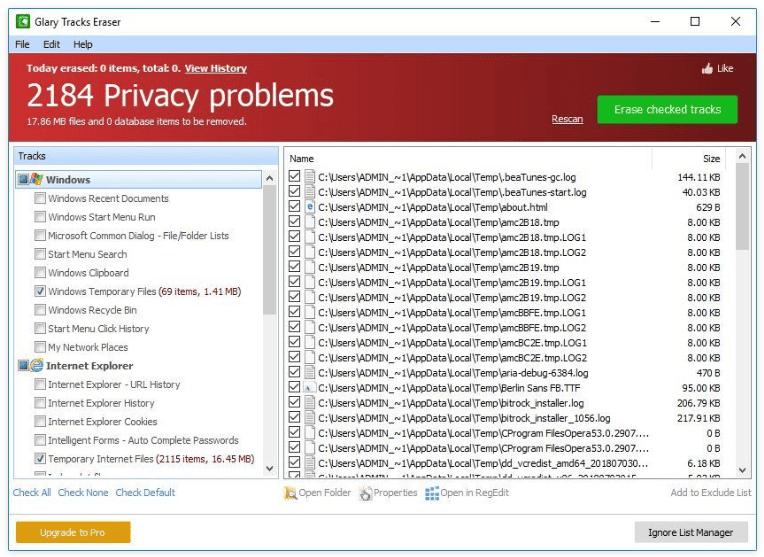This screenshot has width=764, height=557.
Task: Click the Open in RegEdit icon
Action: 432,493
